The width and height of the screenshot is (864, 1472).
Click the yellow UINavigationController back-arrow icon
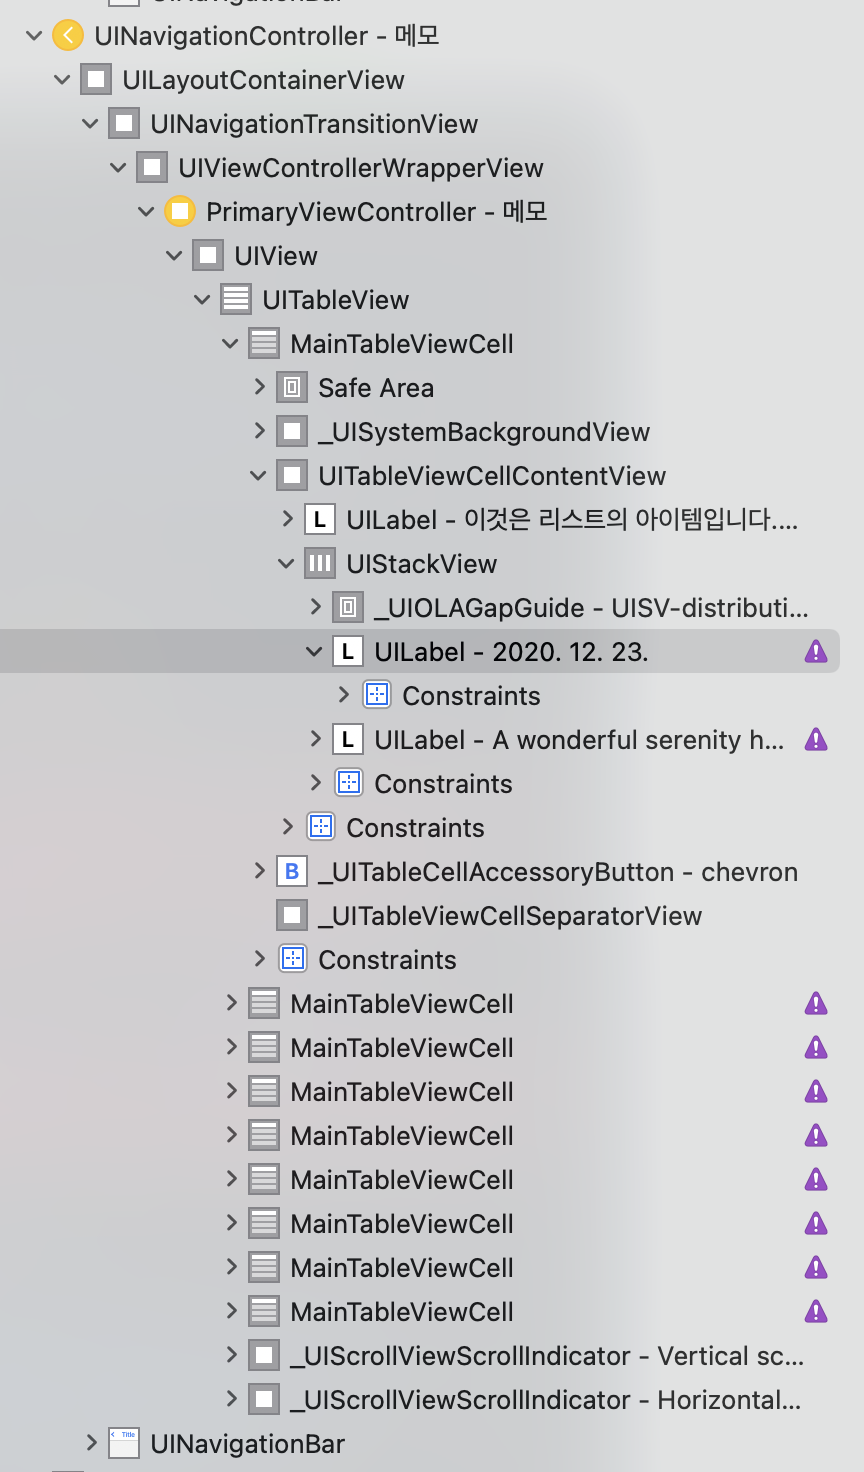(x=67, y=36)
